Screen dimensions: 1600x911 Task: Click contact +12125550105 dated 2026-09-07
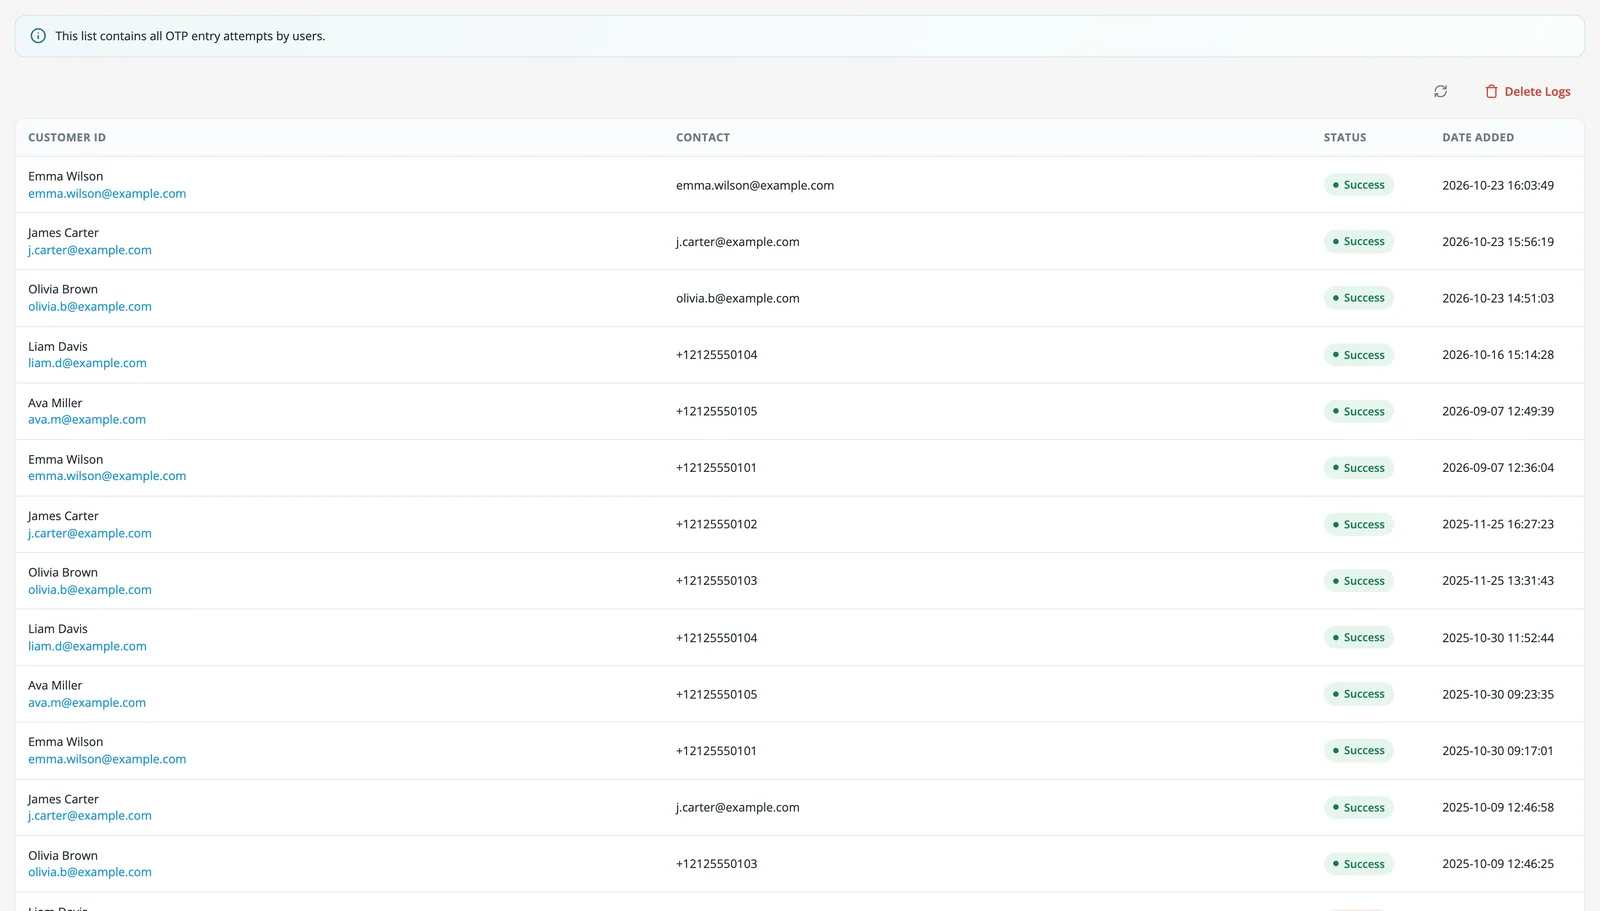(x=717, y=411)
